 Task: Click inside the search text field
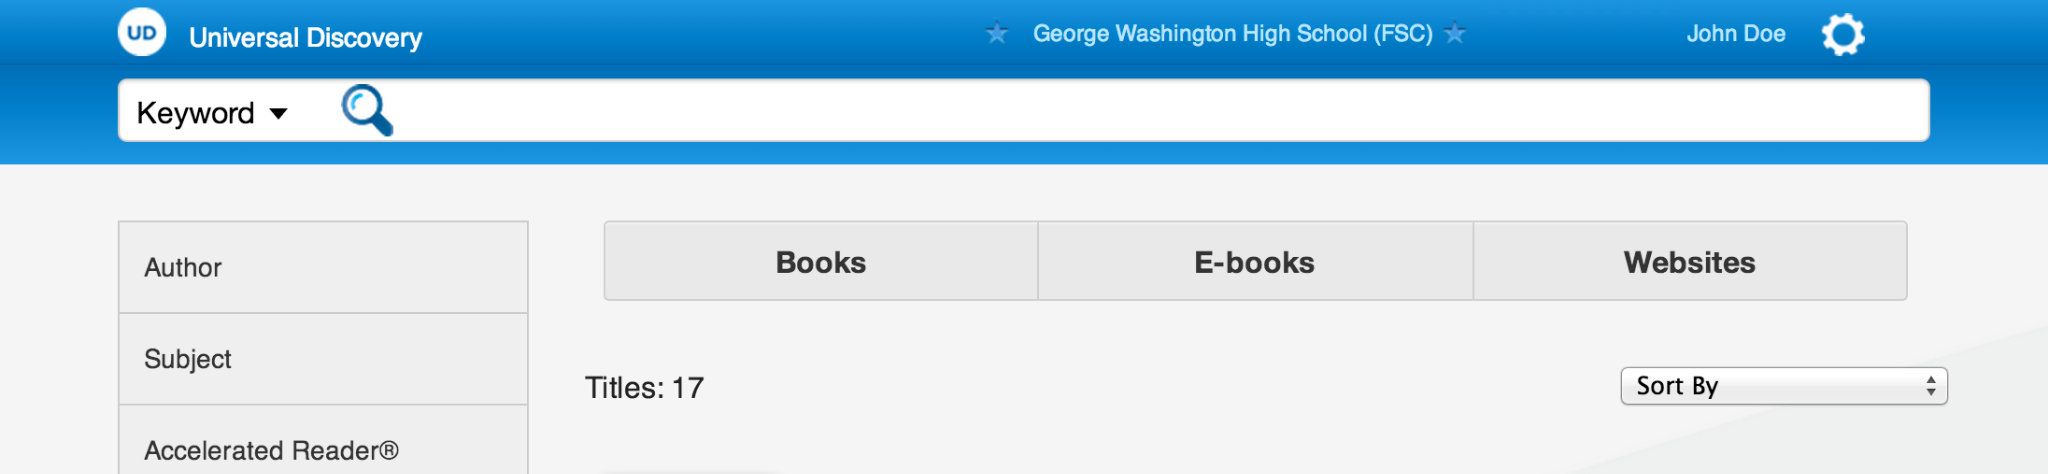point(1160,110)
